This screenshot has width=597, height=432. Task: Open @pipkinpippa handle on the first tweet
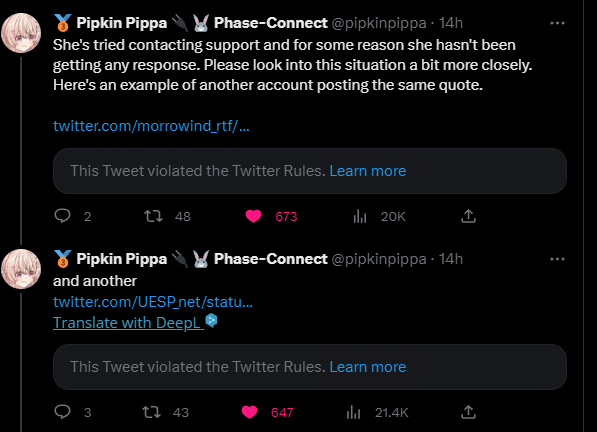pos(379,23)
